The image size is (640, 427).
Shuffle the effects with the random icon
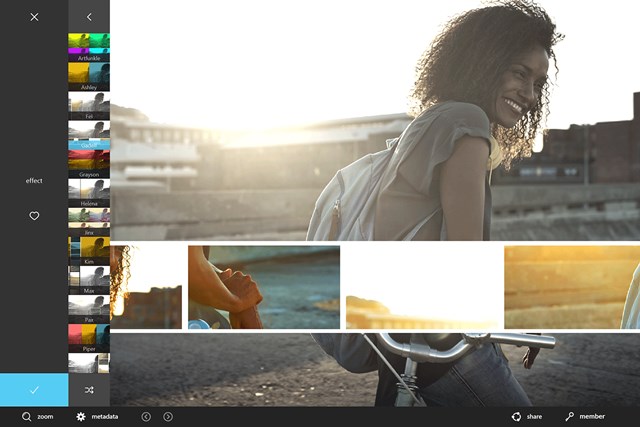pyautogui.click(x=89, y=390)
